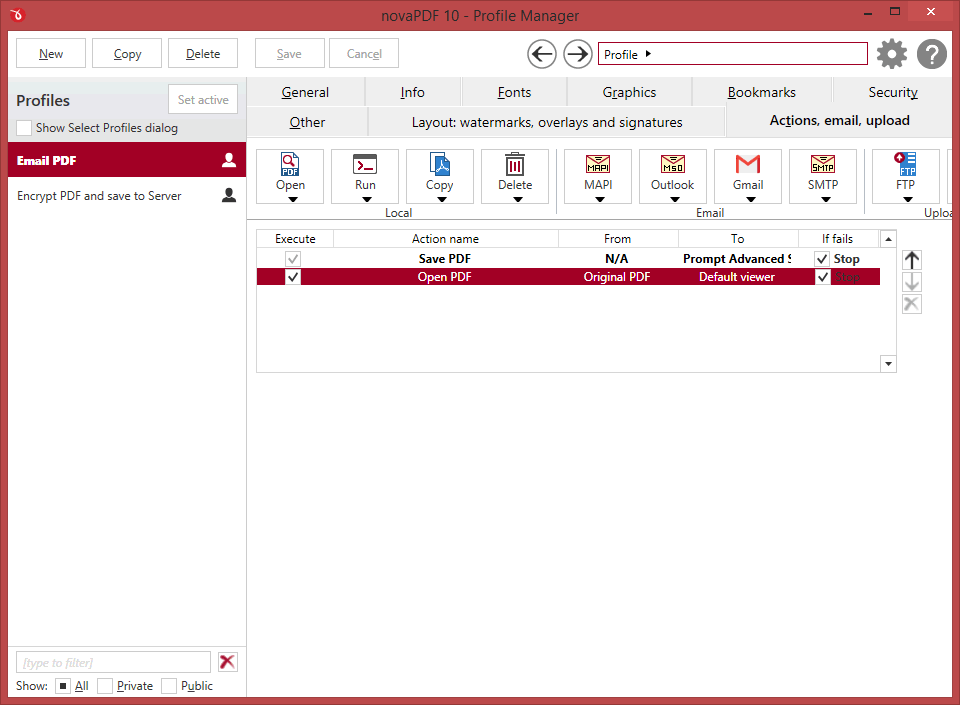Clear the profile filter with red X
This screenshot has width=960, height=705.
(227, 662)
